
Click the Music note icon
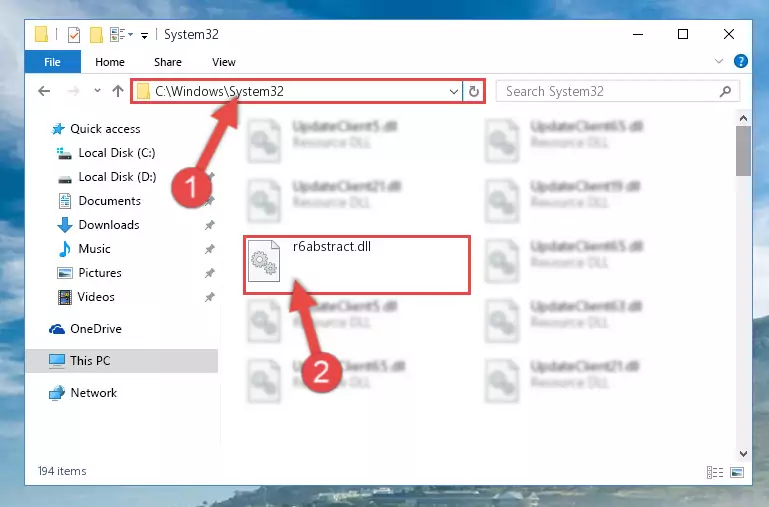click(65, 249)
